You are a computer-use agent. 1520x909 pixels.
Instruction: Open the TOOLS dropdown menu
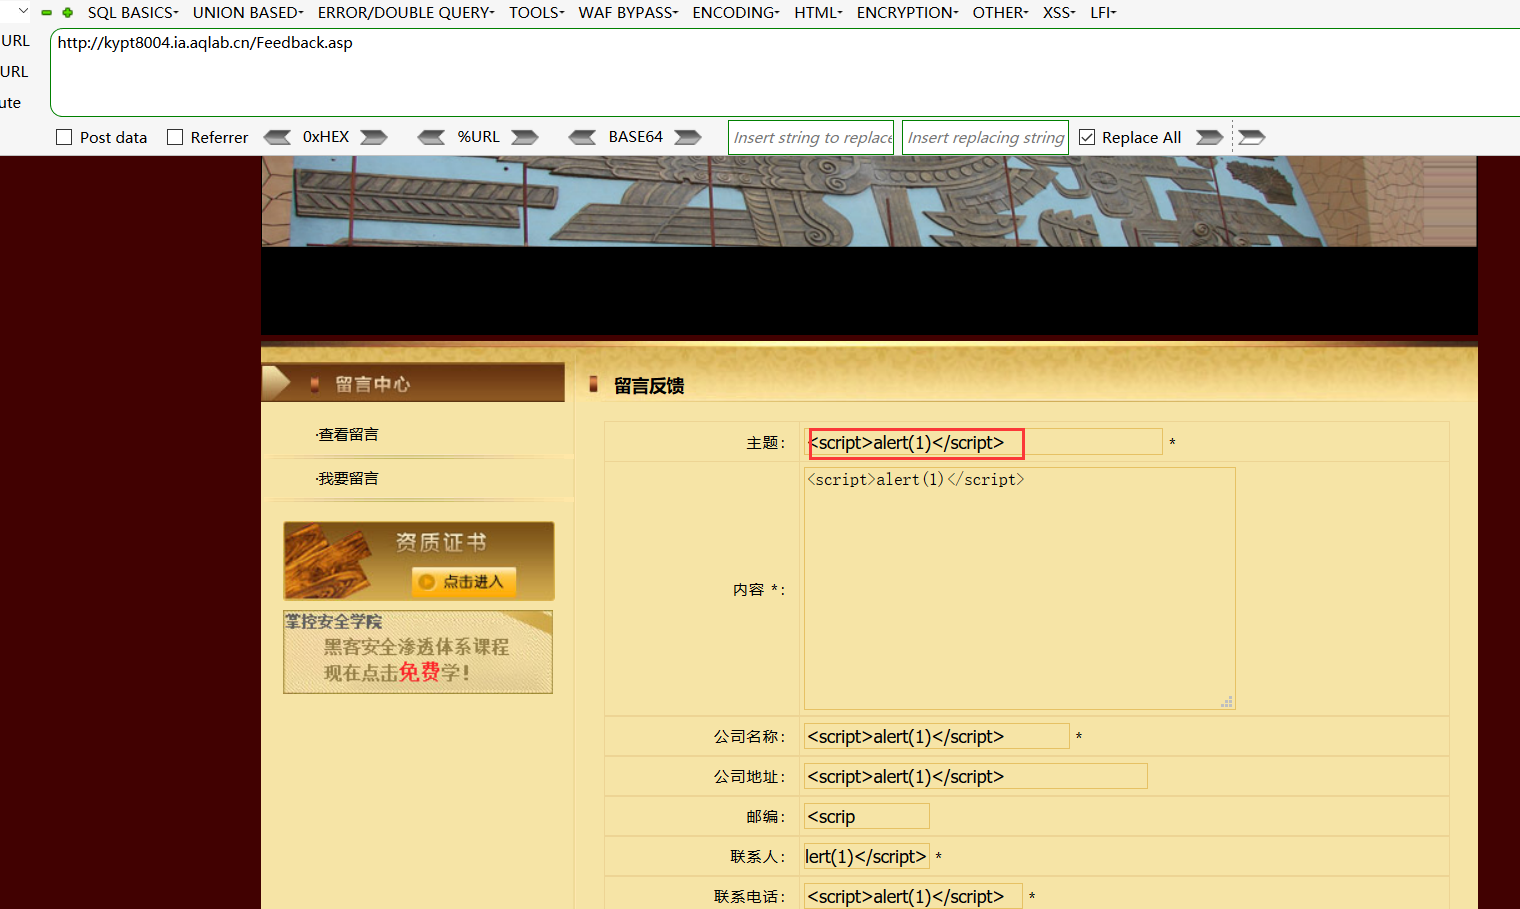click(x=537, y=13)
